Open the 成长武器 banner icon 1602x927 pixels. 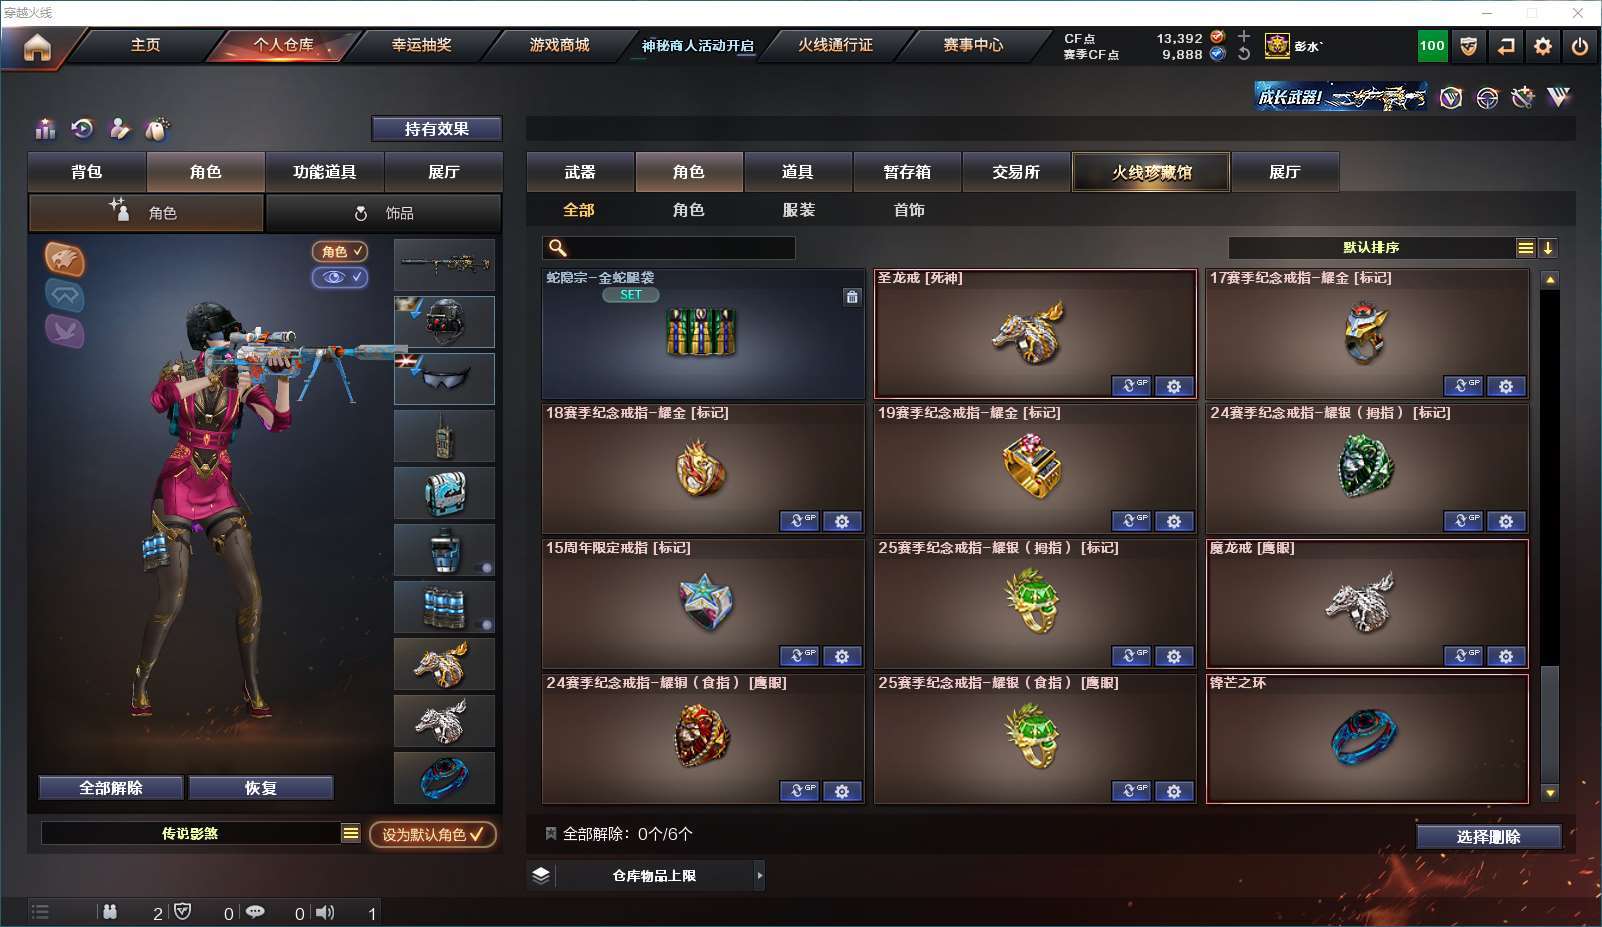[x=1341, y=97]
